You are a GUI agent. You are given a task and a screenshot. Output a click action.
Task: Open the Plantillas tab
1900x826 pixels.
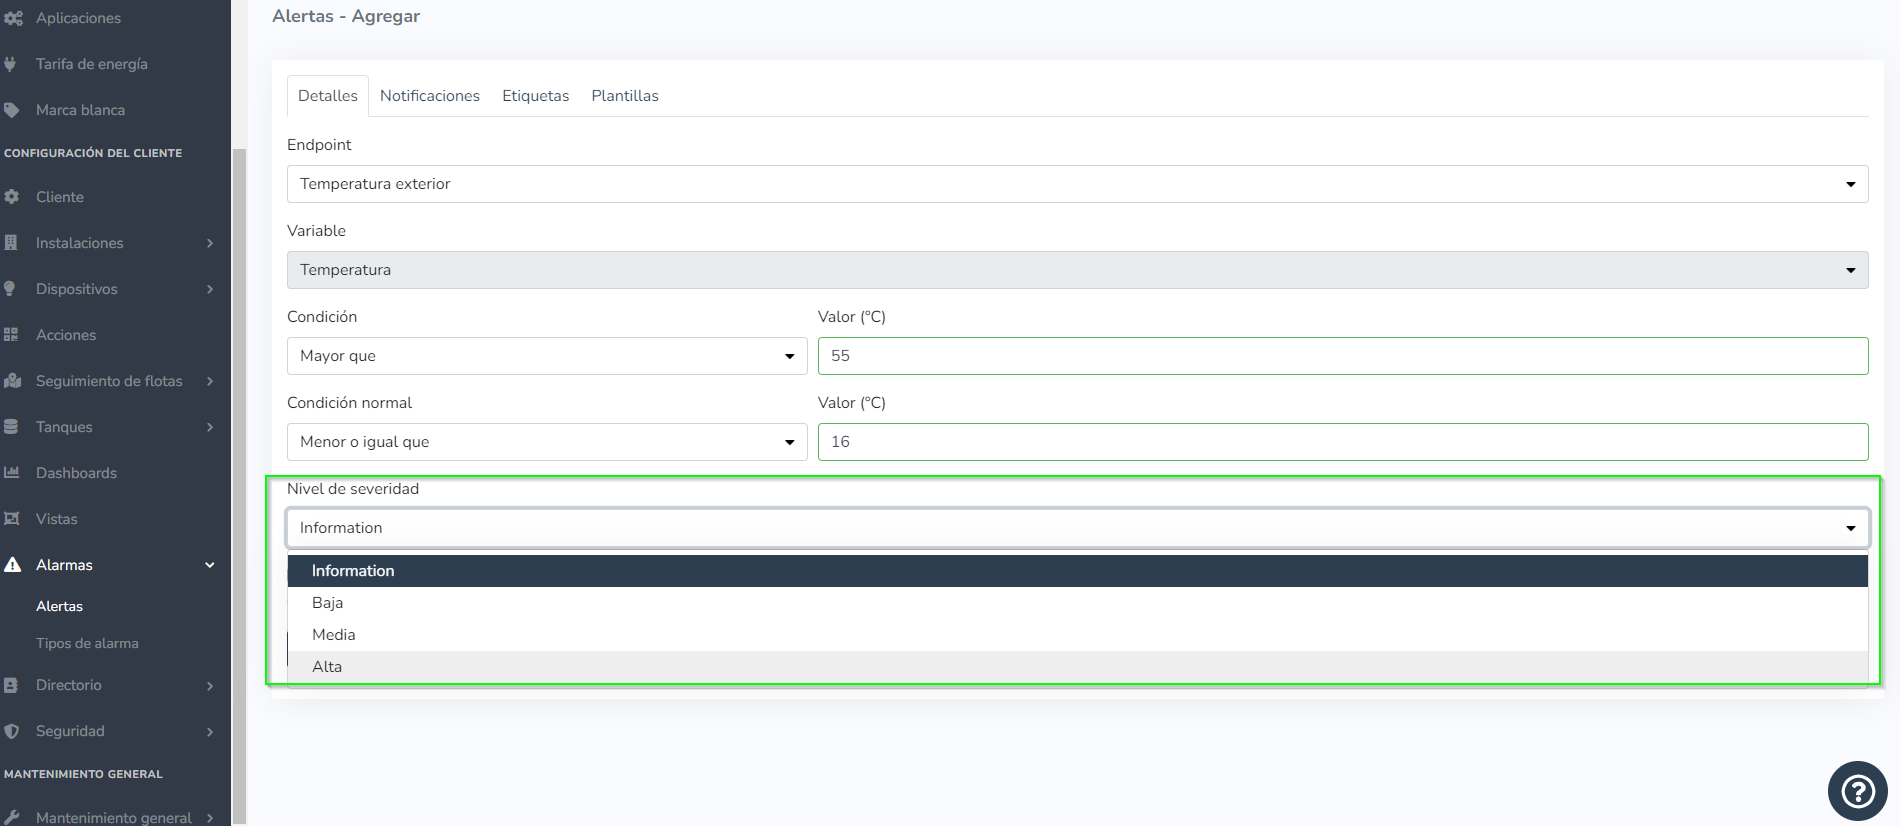[625, 96]
